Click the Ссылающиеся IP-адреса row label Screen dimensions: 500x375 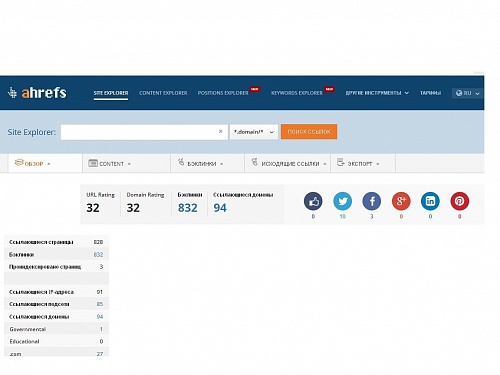tap(41, 292)
